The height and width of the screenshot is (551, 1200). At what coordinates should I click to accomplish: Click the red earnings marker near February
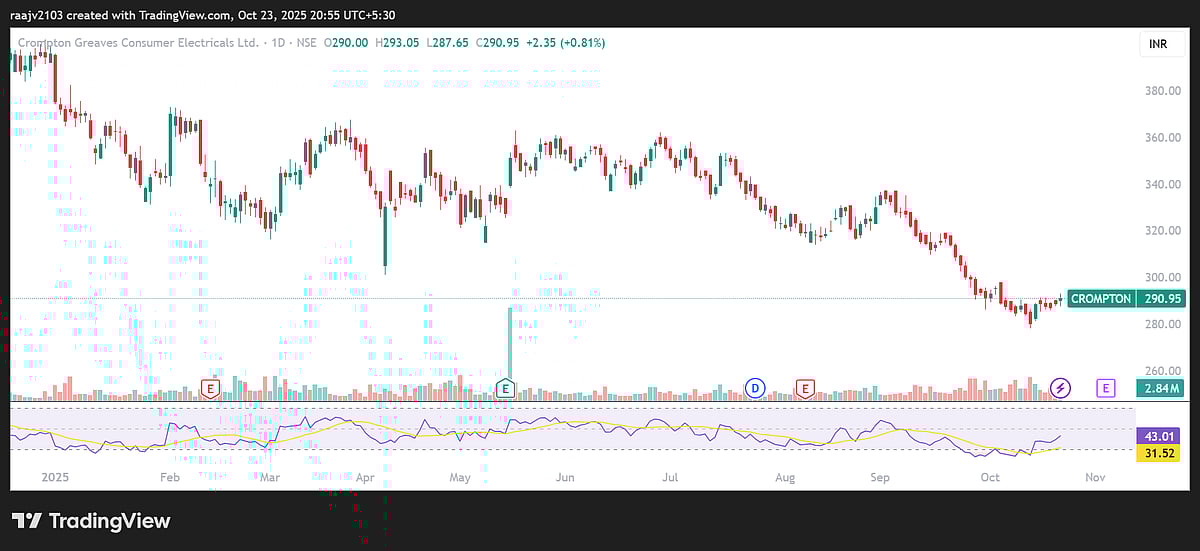coord(210,388)
